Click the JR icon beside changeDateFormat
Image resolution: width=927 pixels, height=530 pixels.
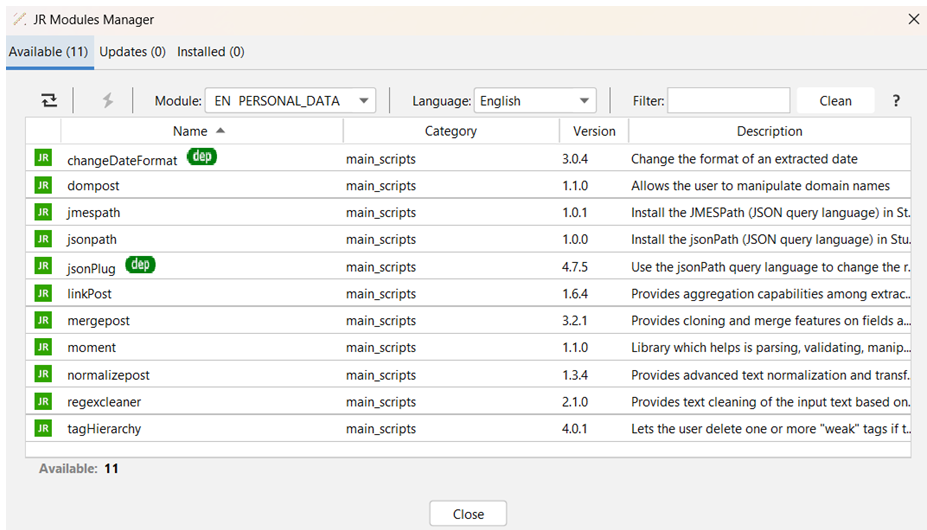pyautogui.click(x=43, y=158)
